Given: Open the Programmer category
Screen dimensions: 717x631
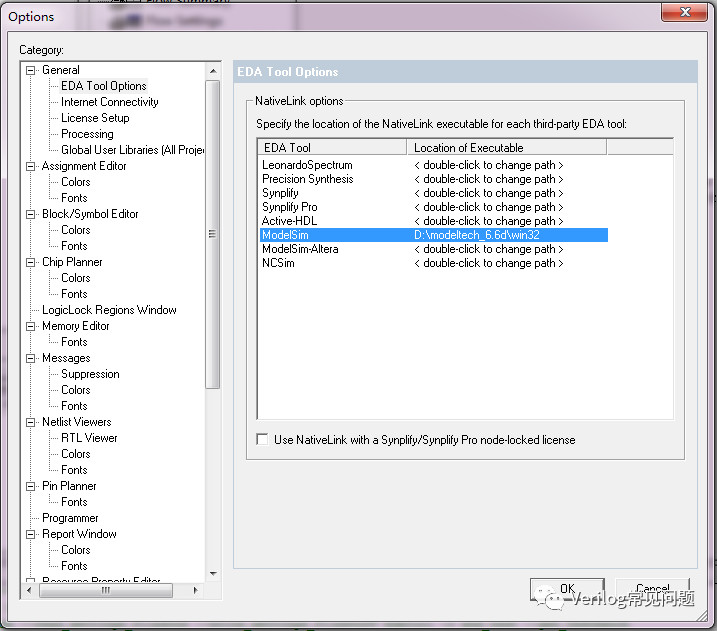Looking at the screenshot, I should [70, 518].
